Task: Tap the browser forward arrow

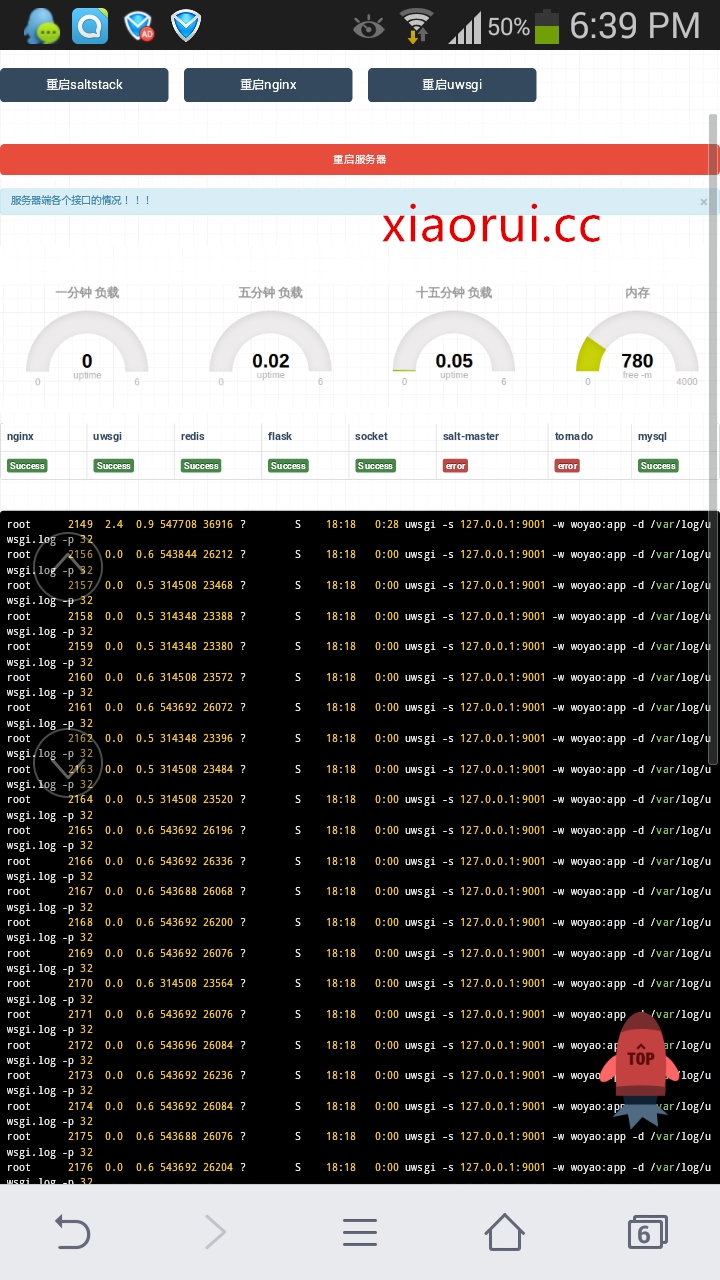Action: click(215, 1233)
